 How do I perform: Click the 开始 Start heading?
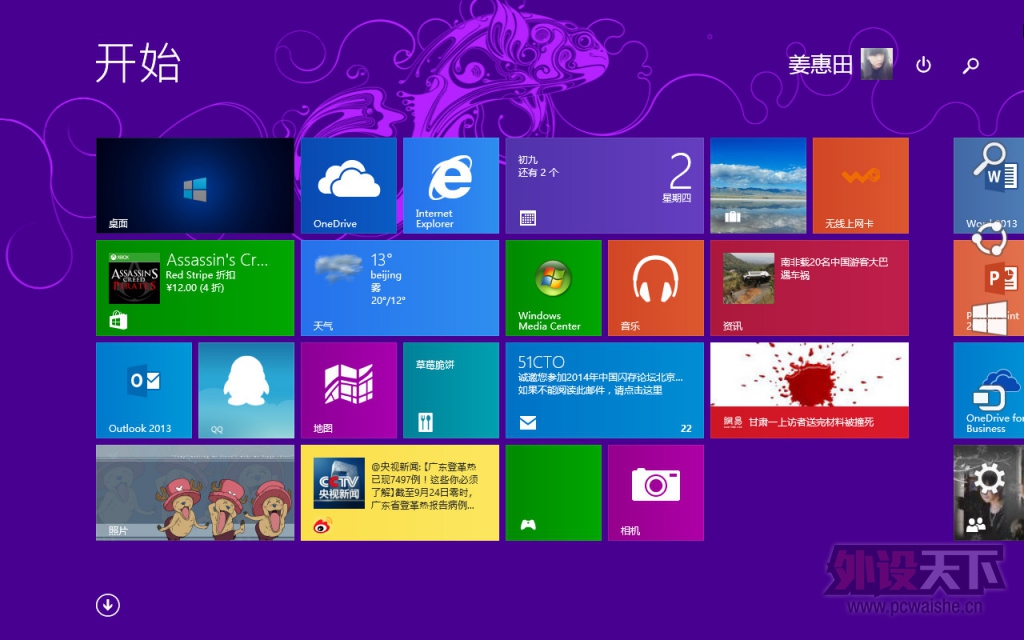tap(138, 63)
